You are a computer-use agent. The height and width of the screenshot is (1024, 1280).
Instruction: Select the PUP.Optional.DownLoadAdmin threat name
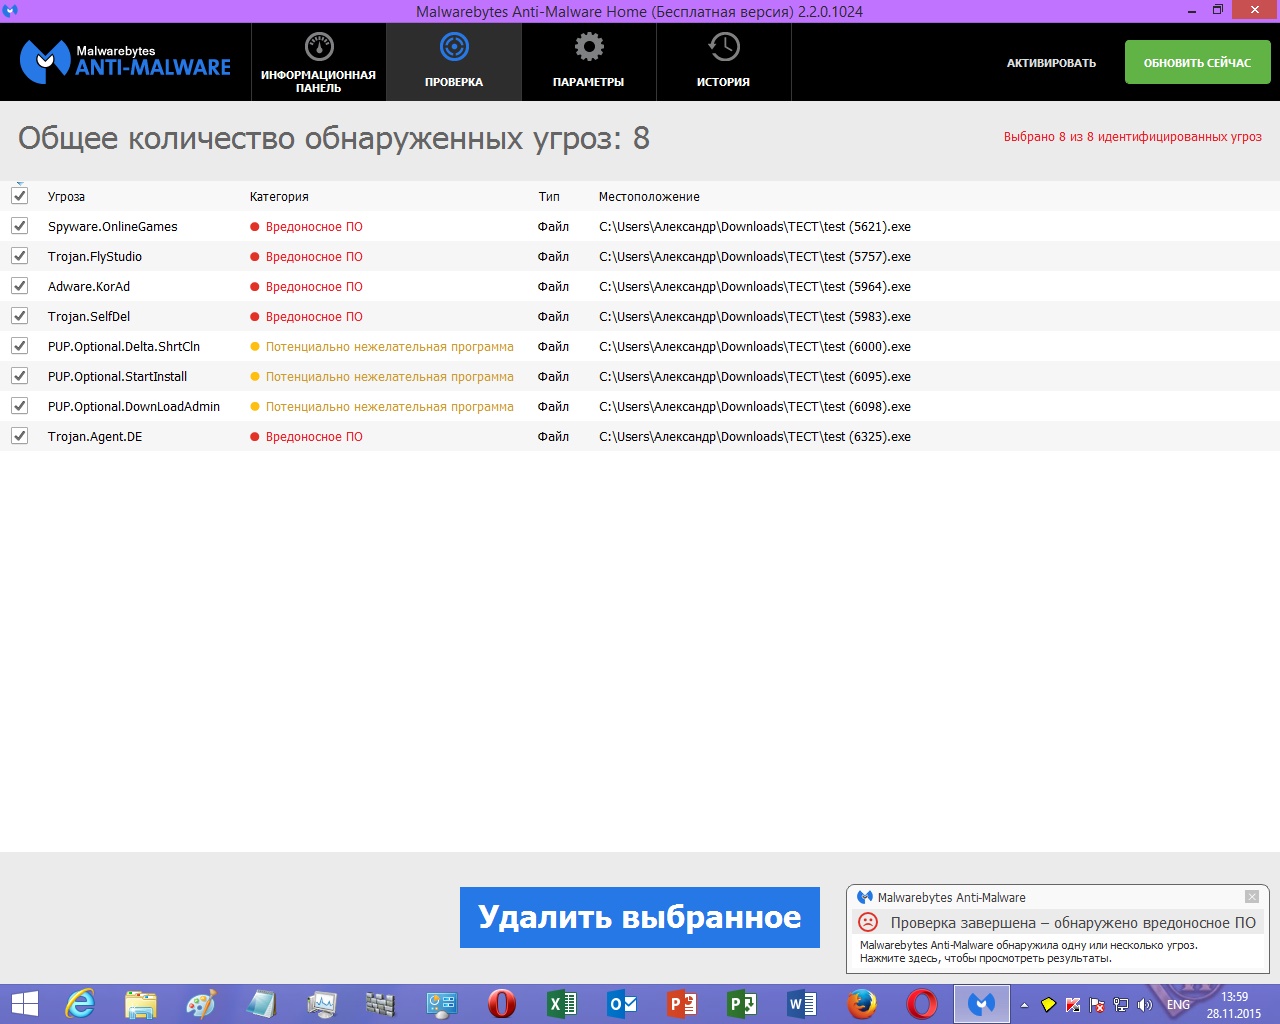(x=134, y=407)
